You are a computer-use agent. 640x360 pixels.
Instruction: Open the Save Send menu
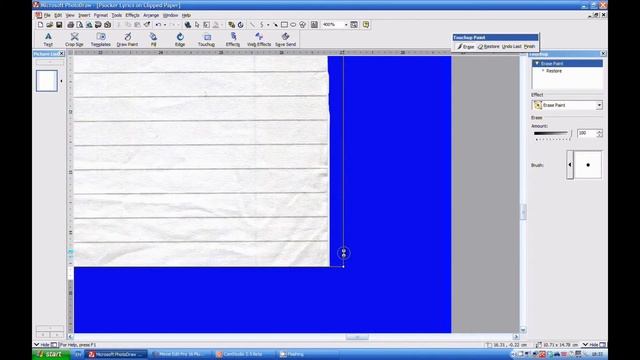[285, 40]
